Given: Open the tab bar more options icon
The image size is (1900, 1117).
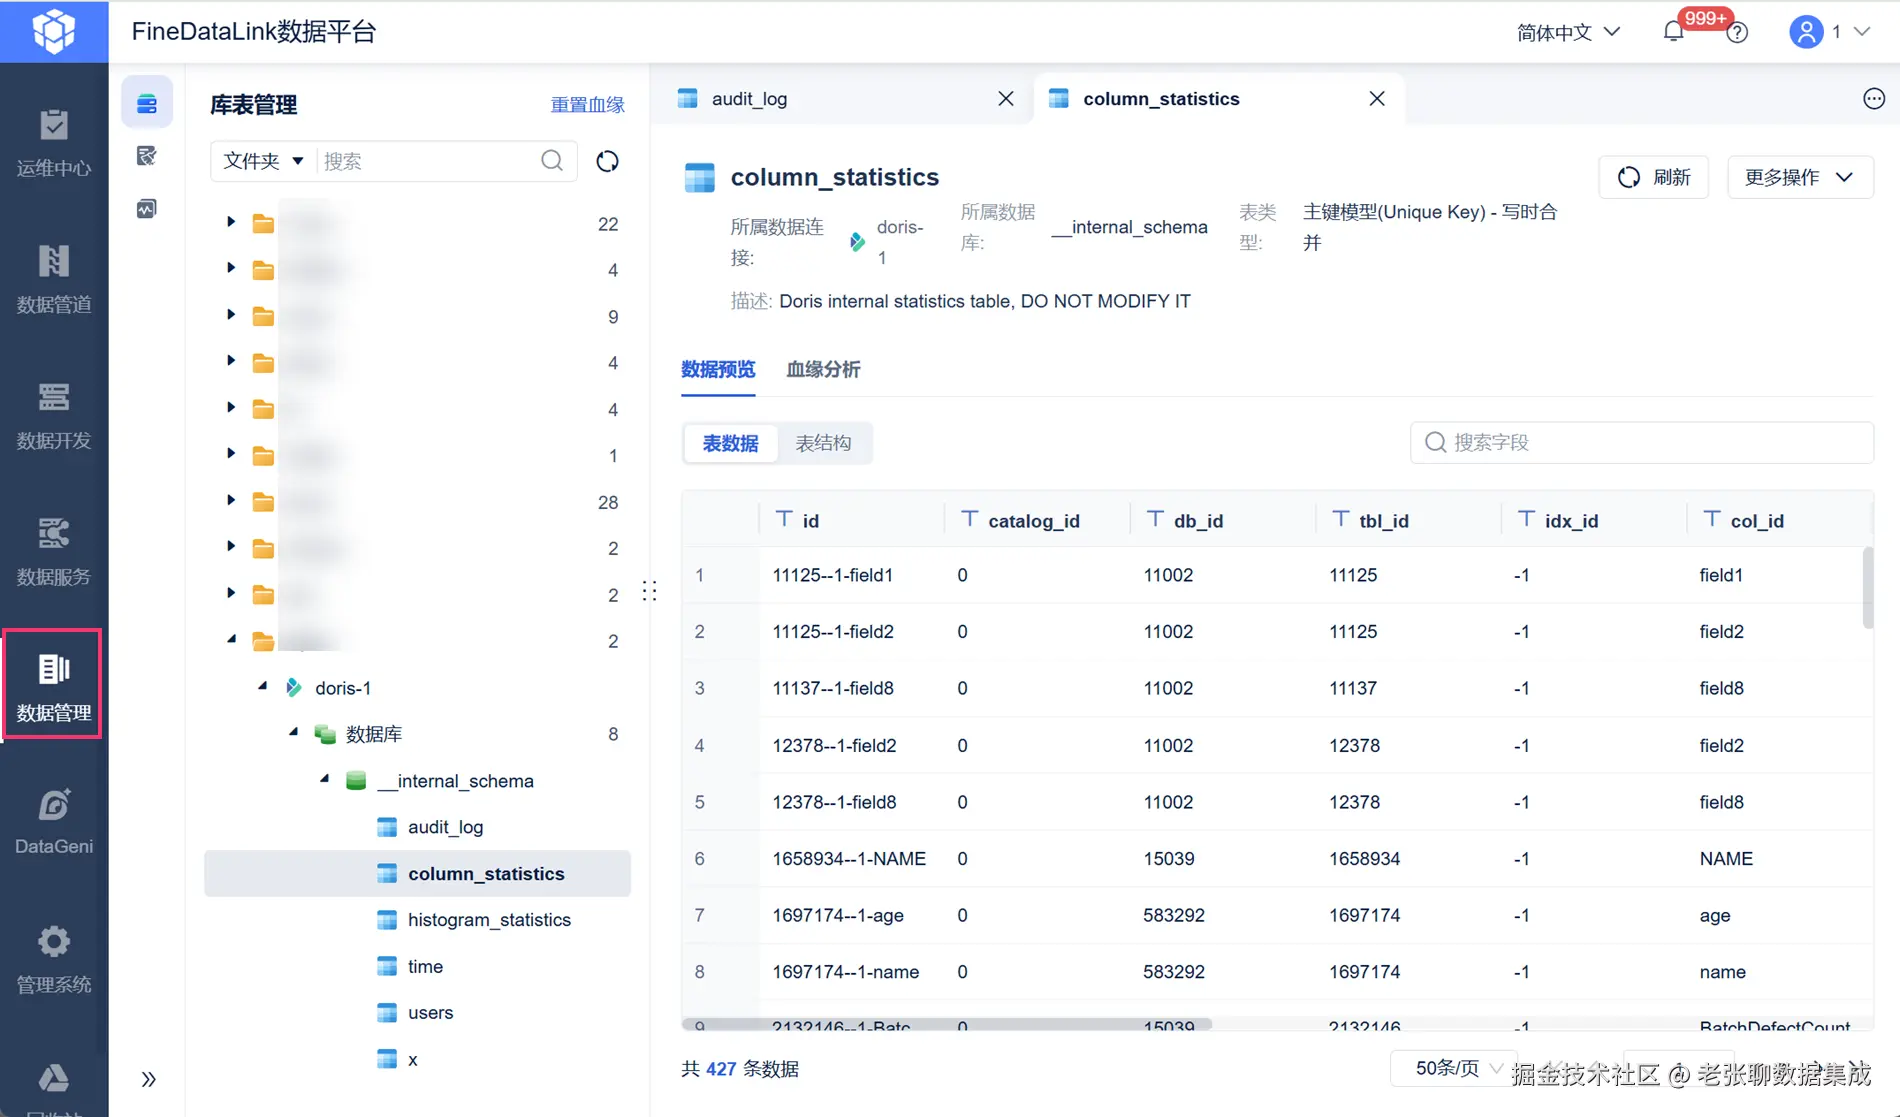Looking at the screenshot, I should [1874, 98].
